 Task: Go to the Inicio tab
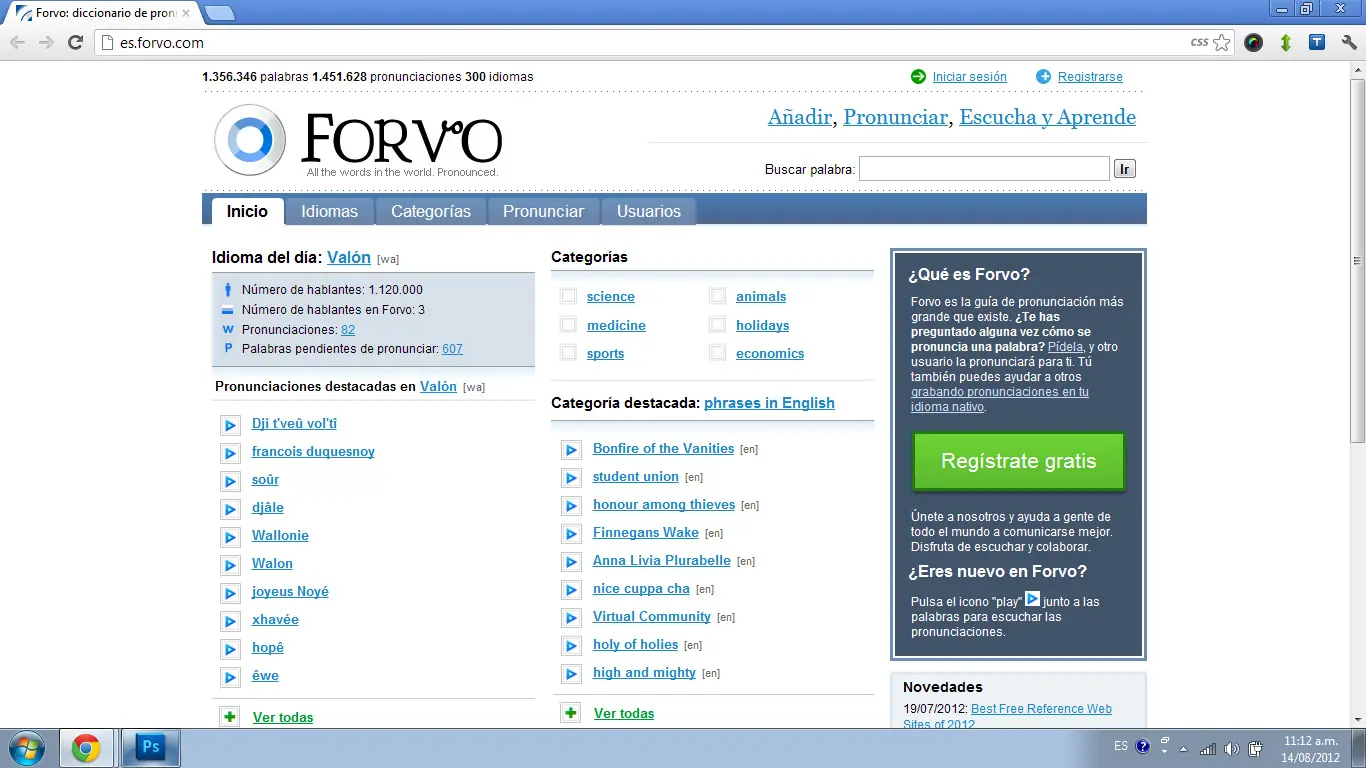click(x=247, y=211)
